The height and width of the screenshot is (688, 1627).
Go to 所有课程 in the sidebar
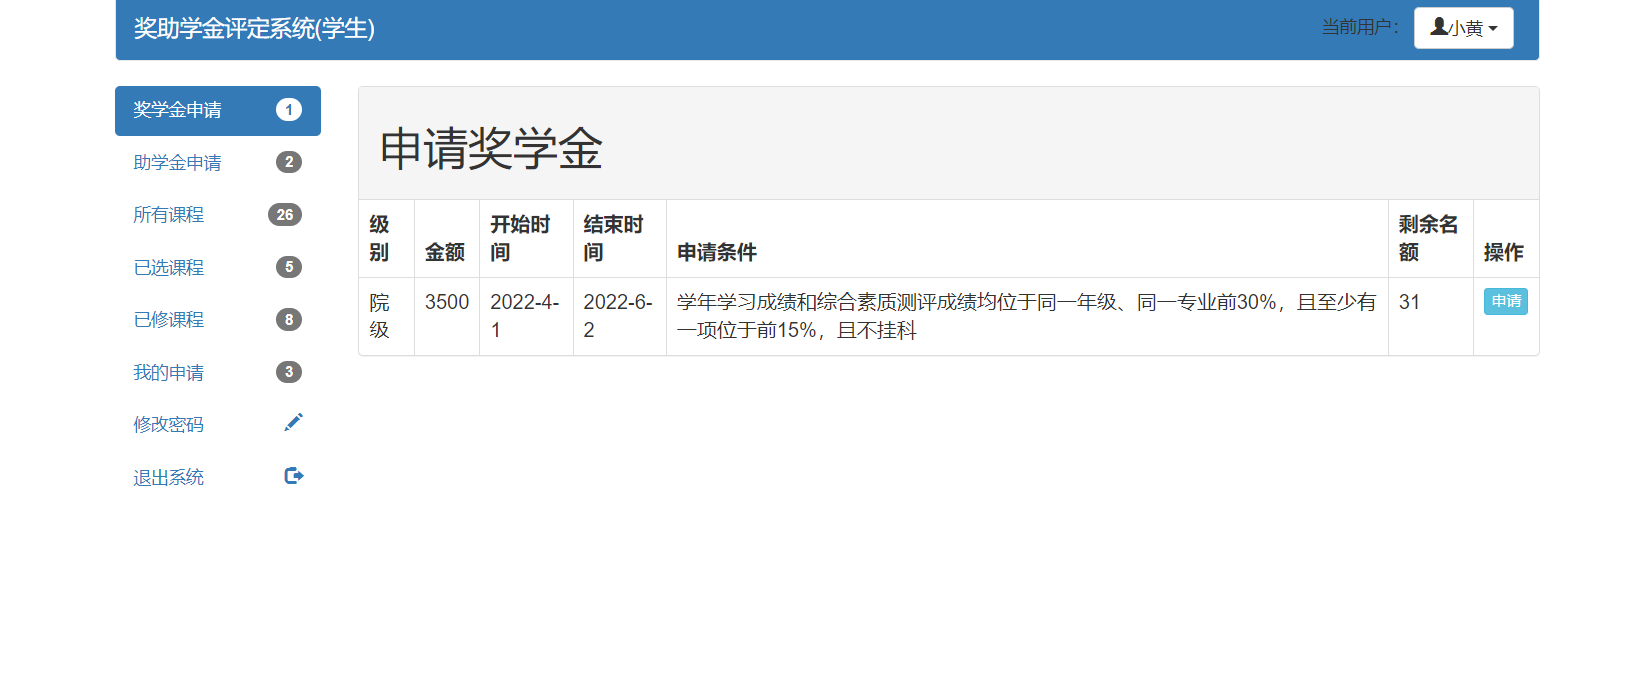click(x=218, y=215)
